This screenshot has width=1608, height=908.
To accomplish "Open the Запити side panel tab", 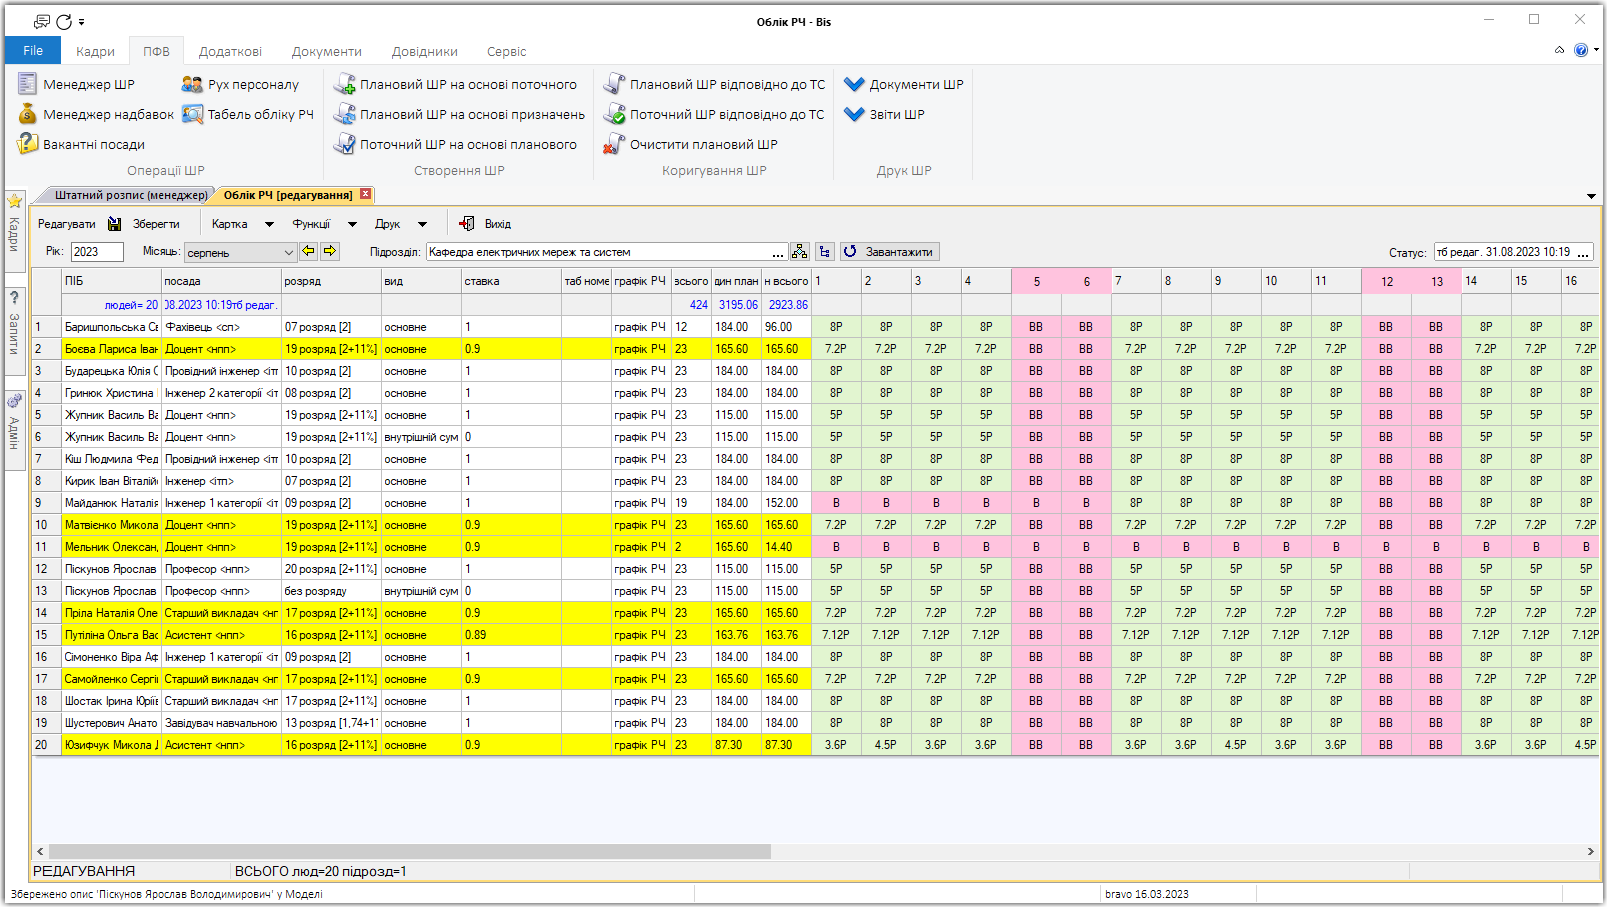I will click(14, 333).
